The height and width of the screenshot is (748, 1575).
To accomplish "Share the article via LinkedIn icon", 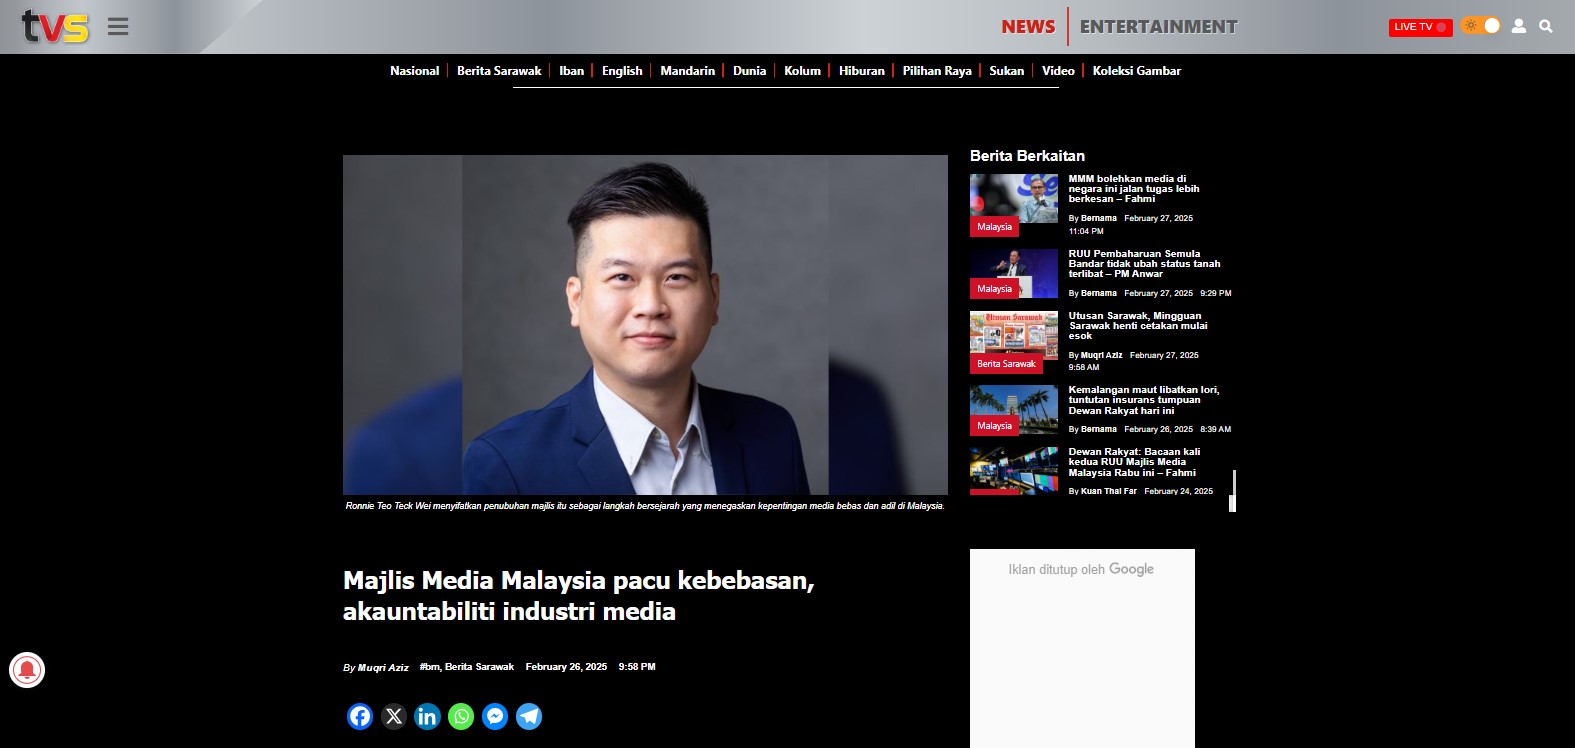I will tap(427, 716).
